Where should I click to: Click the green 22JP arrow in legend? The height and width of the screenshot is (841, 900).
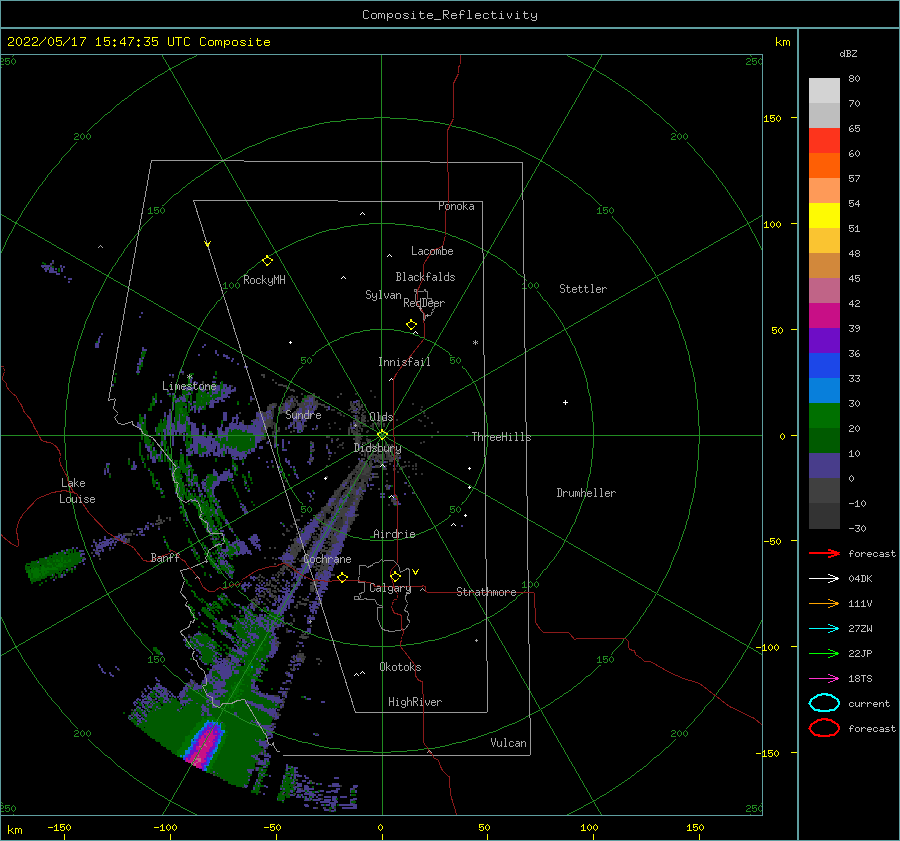pos(824,653)
